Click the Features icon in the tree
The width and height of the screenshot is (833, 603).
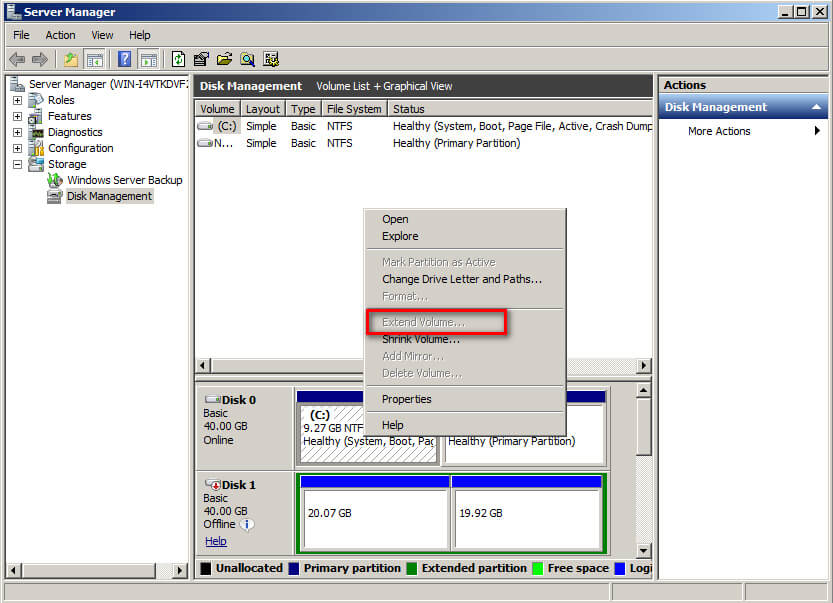36,116
